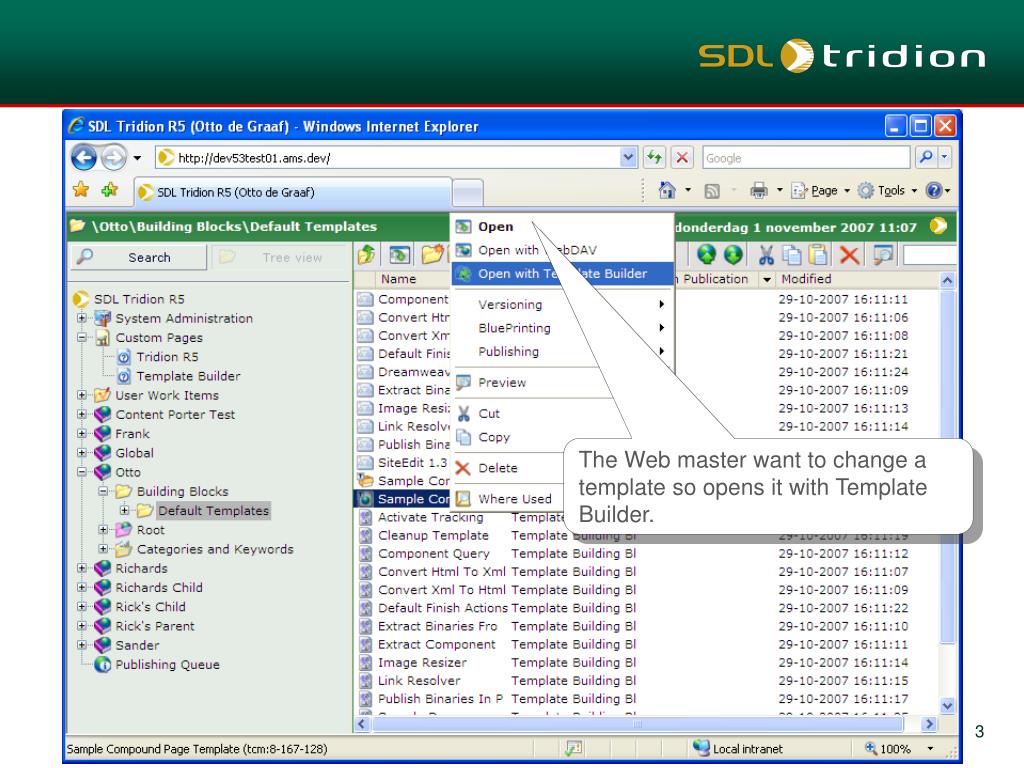Click the Tridion search lookup toolbar icon

click(x=883, y=255)
